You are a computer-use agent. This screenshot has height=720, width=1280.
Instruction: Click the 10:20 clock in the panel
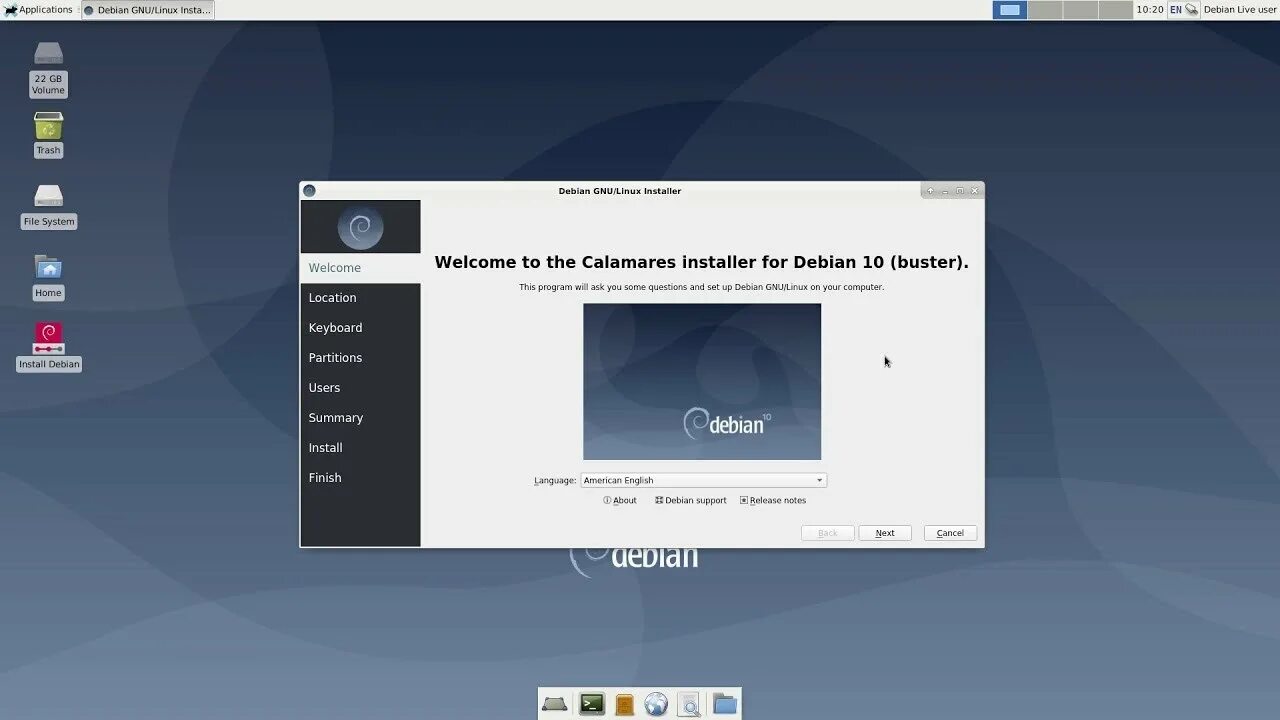pyautogui.click(x=1150, y=9)
